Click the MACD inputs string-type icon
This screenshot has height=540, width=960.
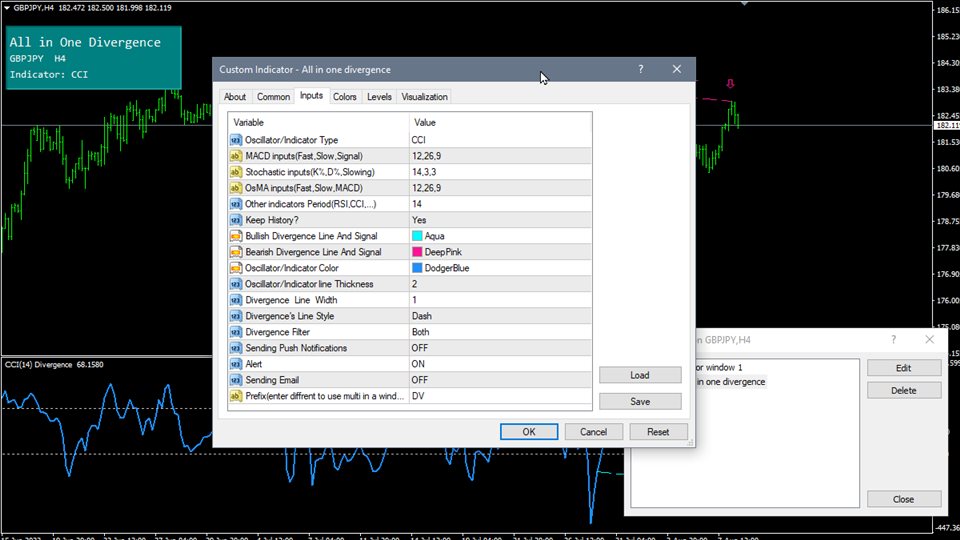click(x=236, y=156)
